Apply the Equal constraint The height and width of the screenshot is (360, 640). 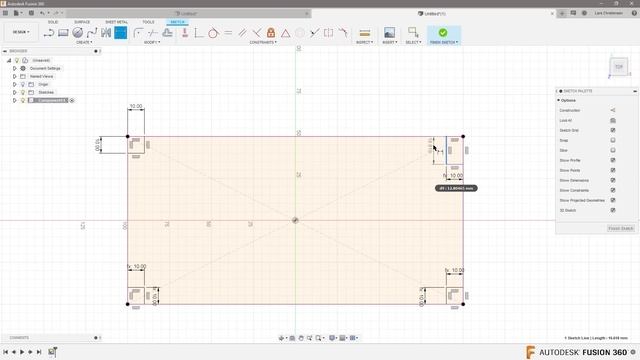point(228,33)
